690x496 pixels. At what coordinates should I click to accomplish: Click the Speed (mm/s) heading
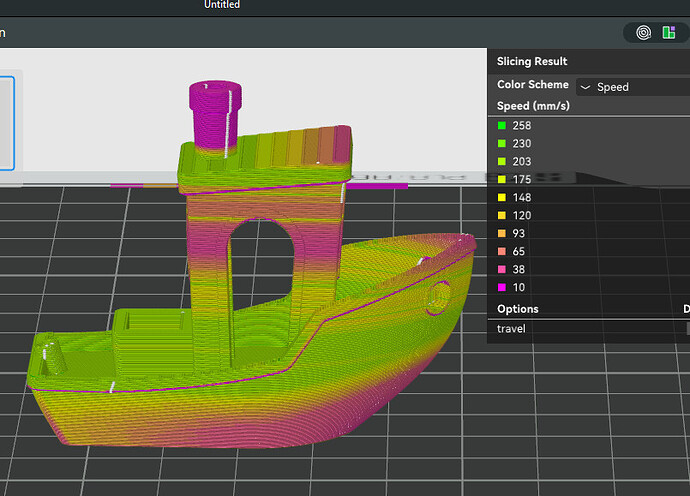[533, 106]
